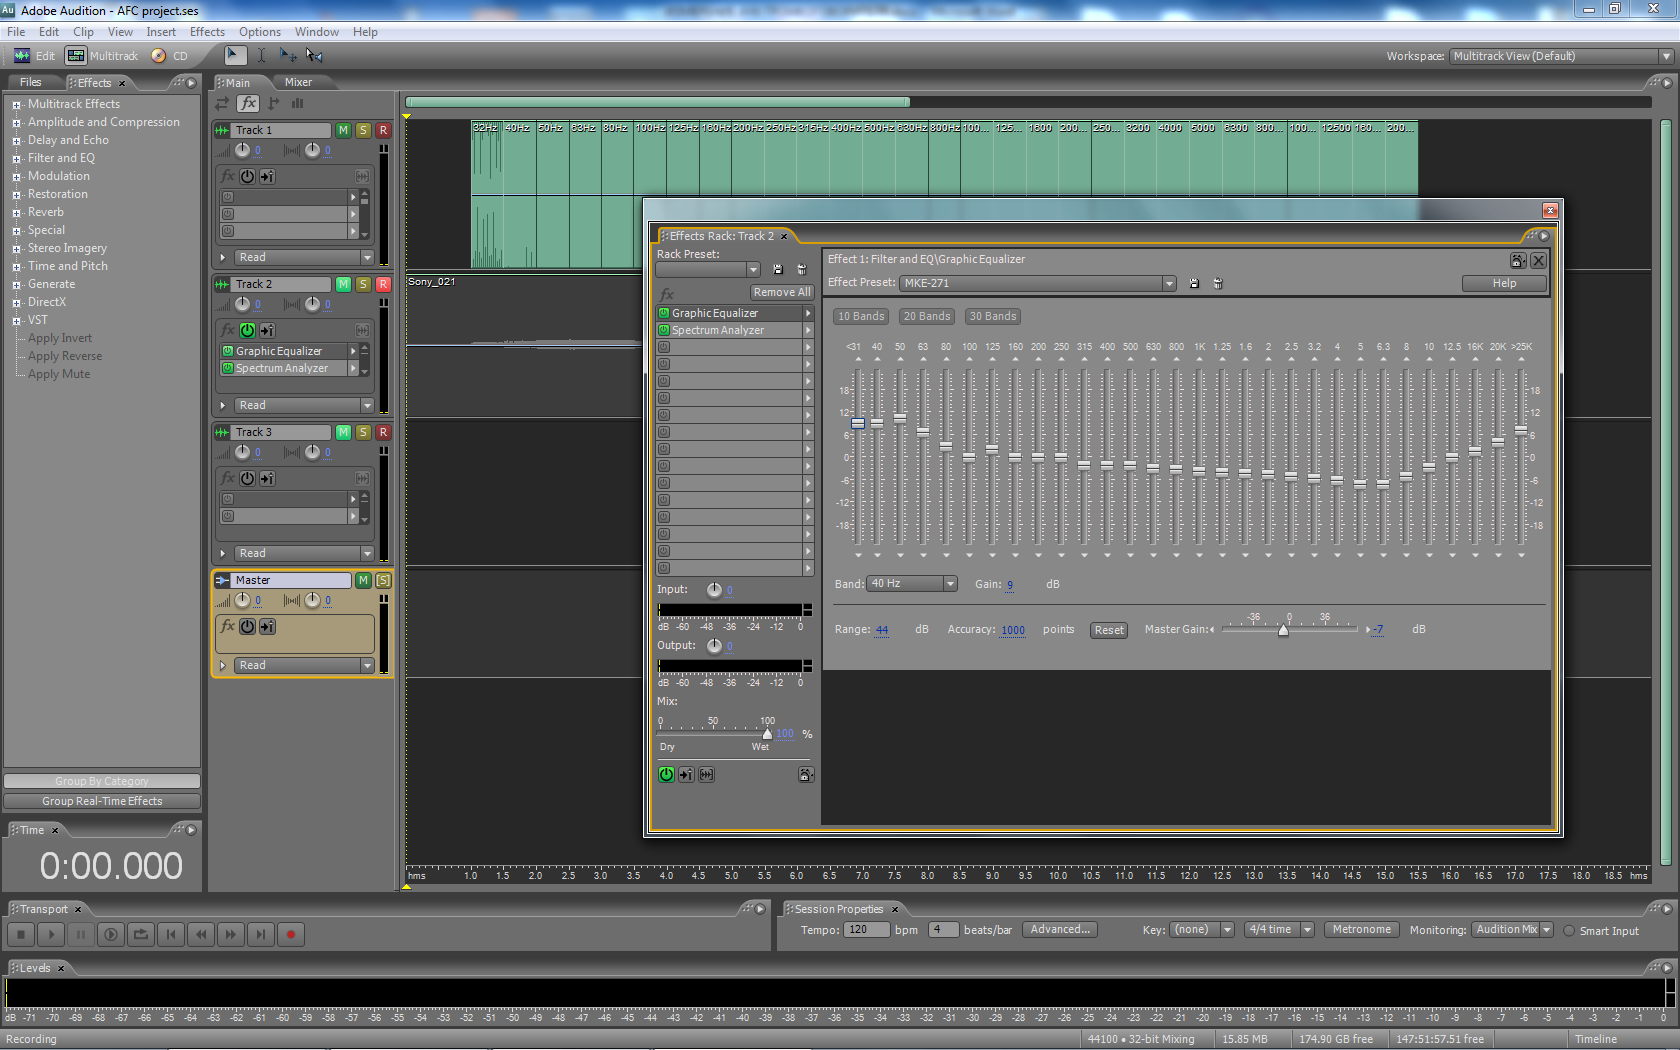Select the Time Selection tool

pos(261,55)
